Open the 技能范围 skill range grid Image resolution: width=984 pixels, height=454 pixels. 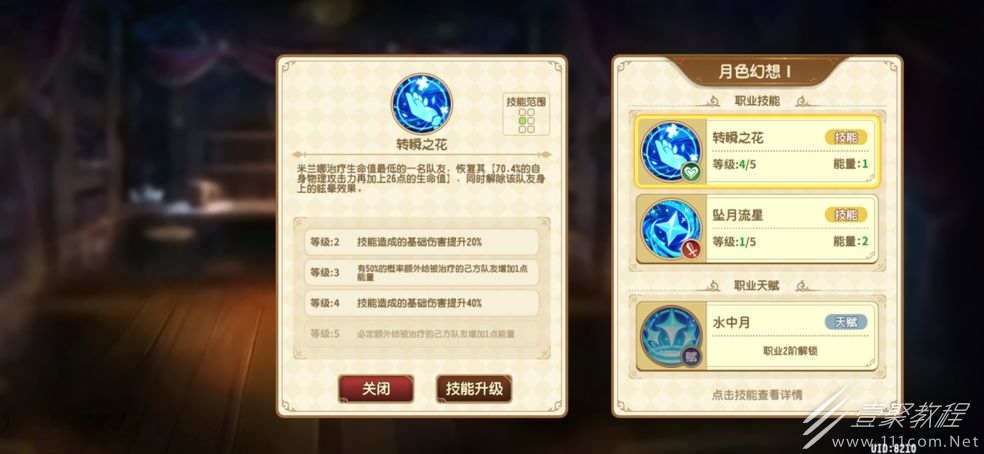[x=526, y=114]
